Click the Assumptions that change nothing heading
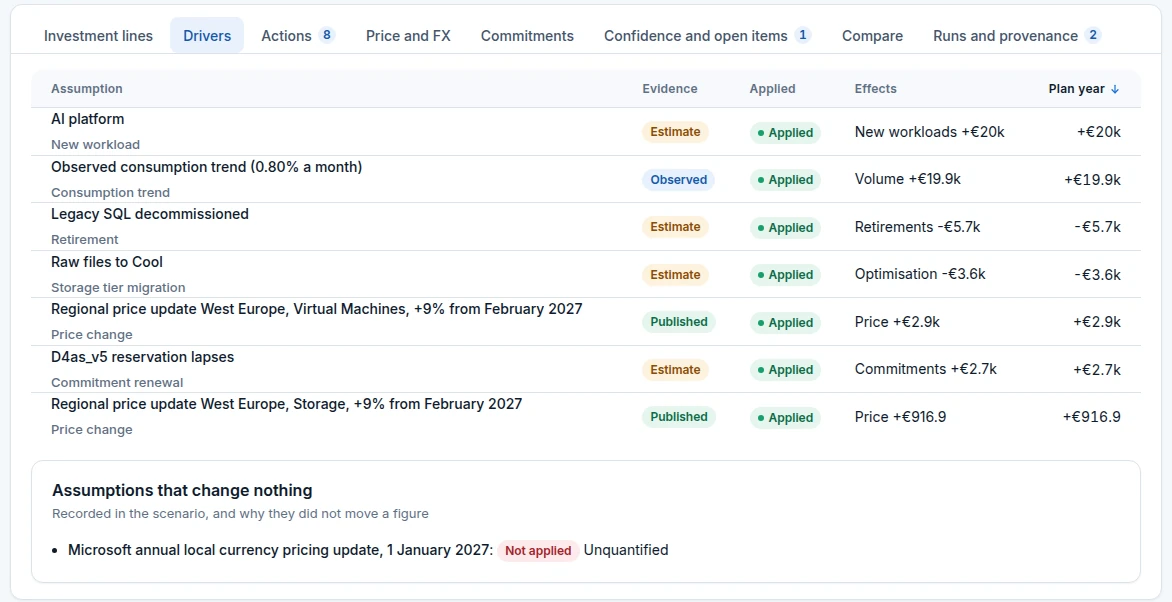 click(182, 491)
